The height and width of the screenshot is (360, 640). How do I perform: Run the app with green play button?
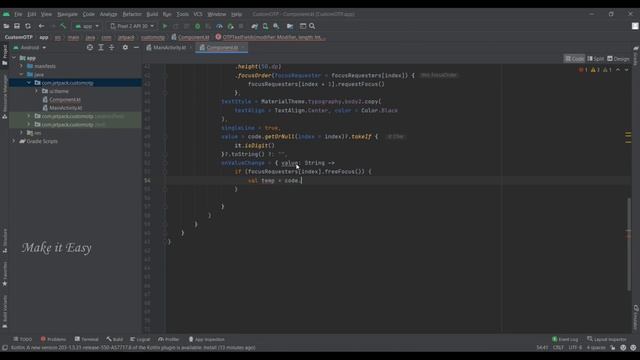coord(165,26)
